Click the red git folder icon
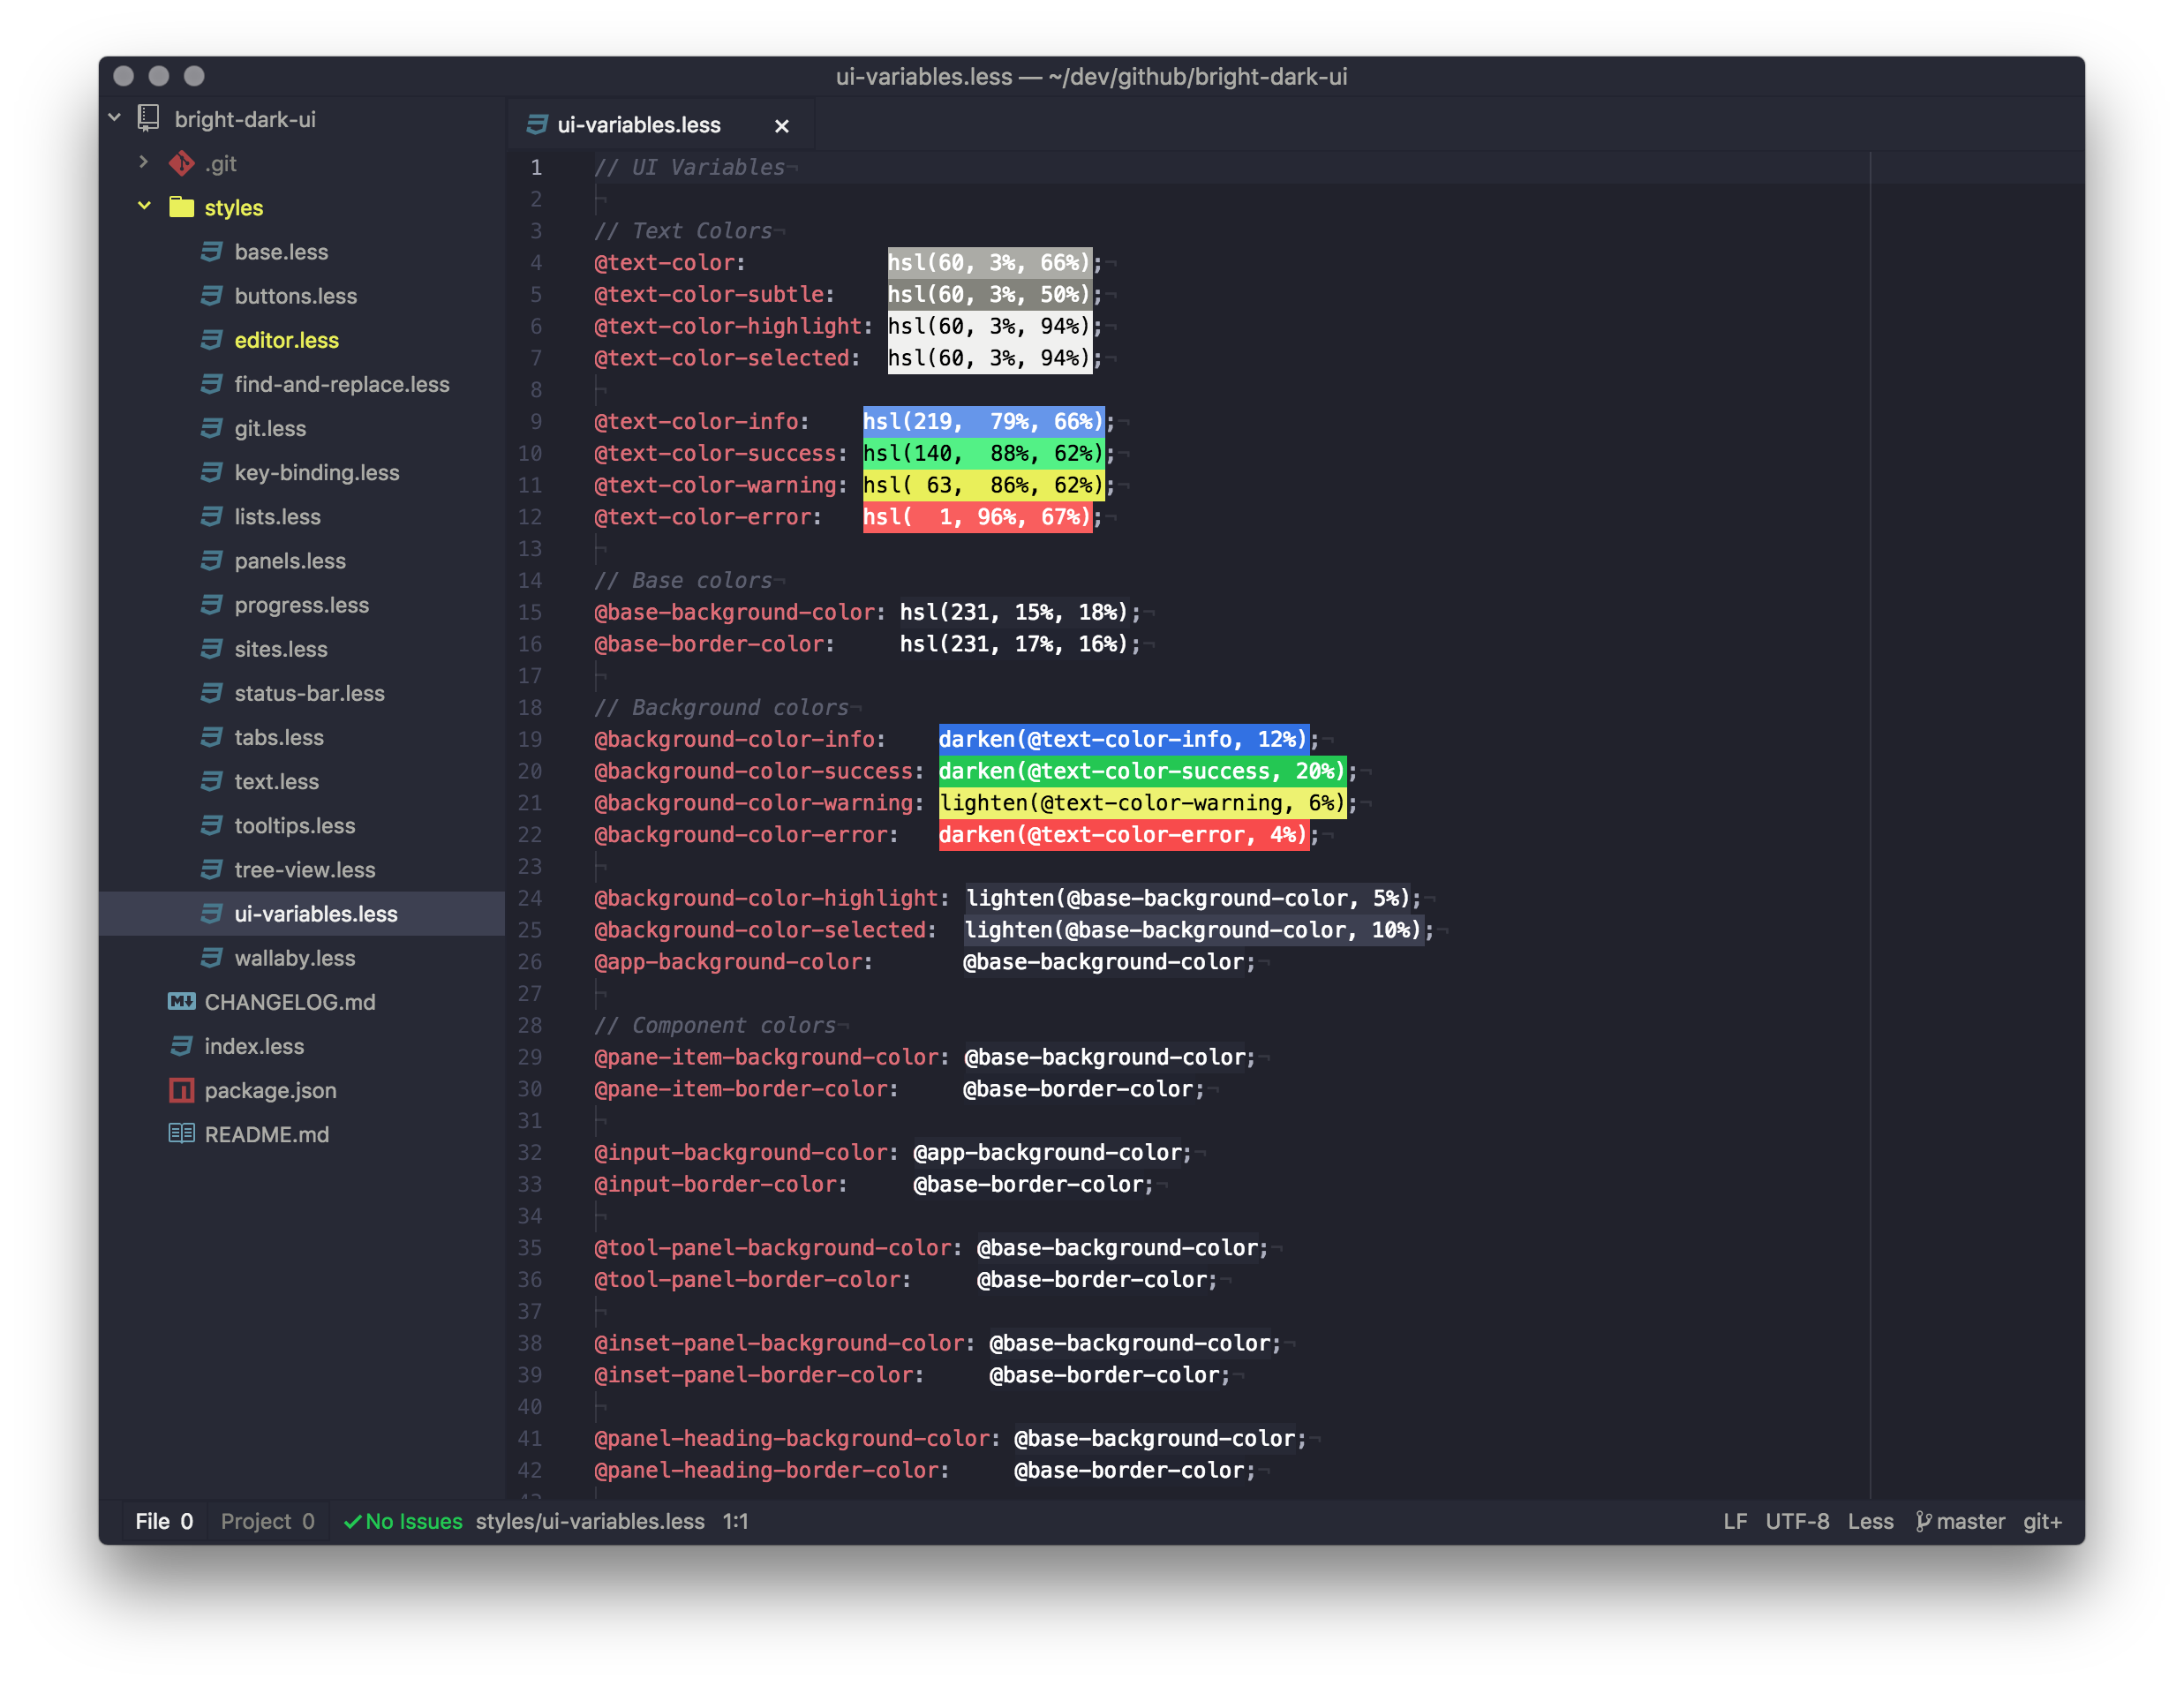 click(181, 163)
